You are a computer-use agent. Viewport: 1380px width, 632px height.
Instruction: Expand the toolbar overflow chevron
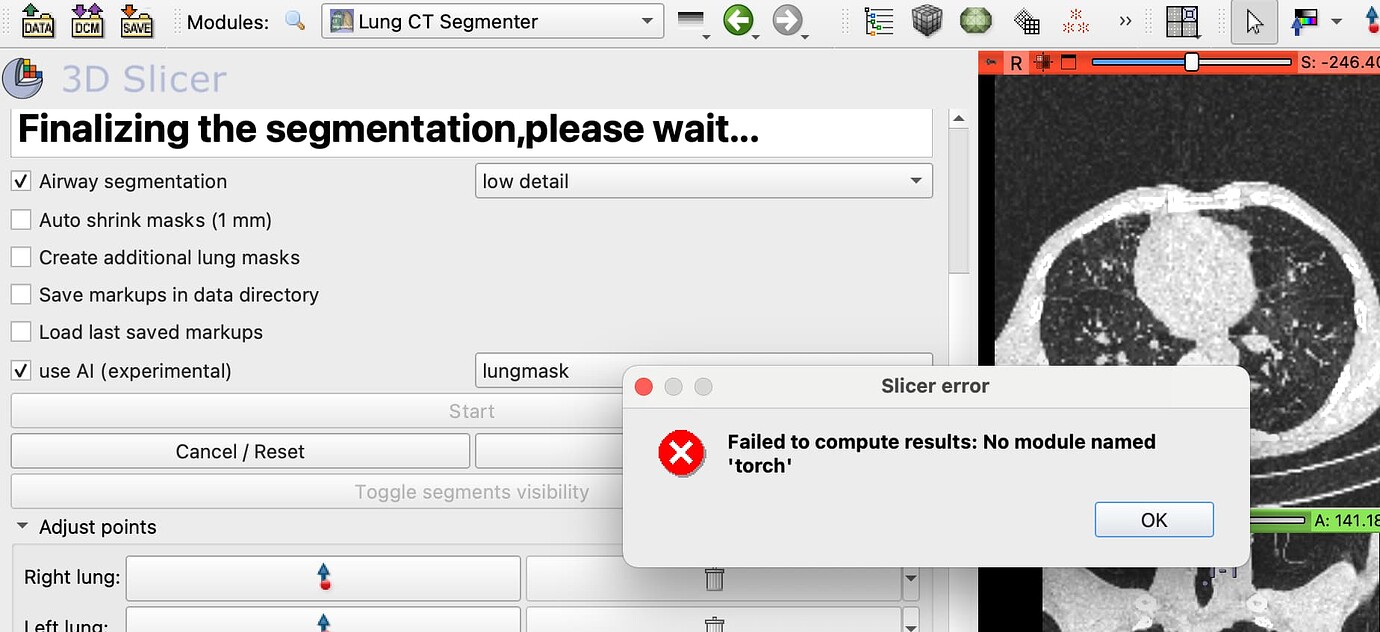click(1125, 19)
